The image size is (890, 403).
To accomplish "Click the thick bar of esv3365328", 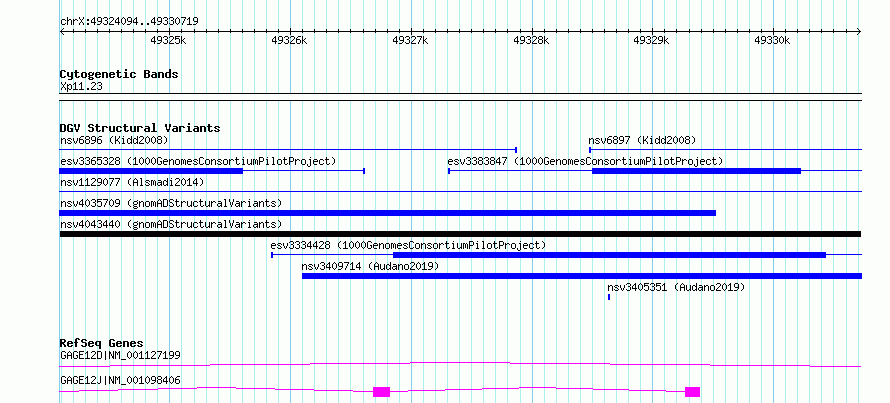I will [151, 171].
